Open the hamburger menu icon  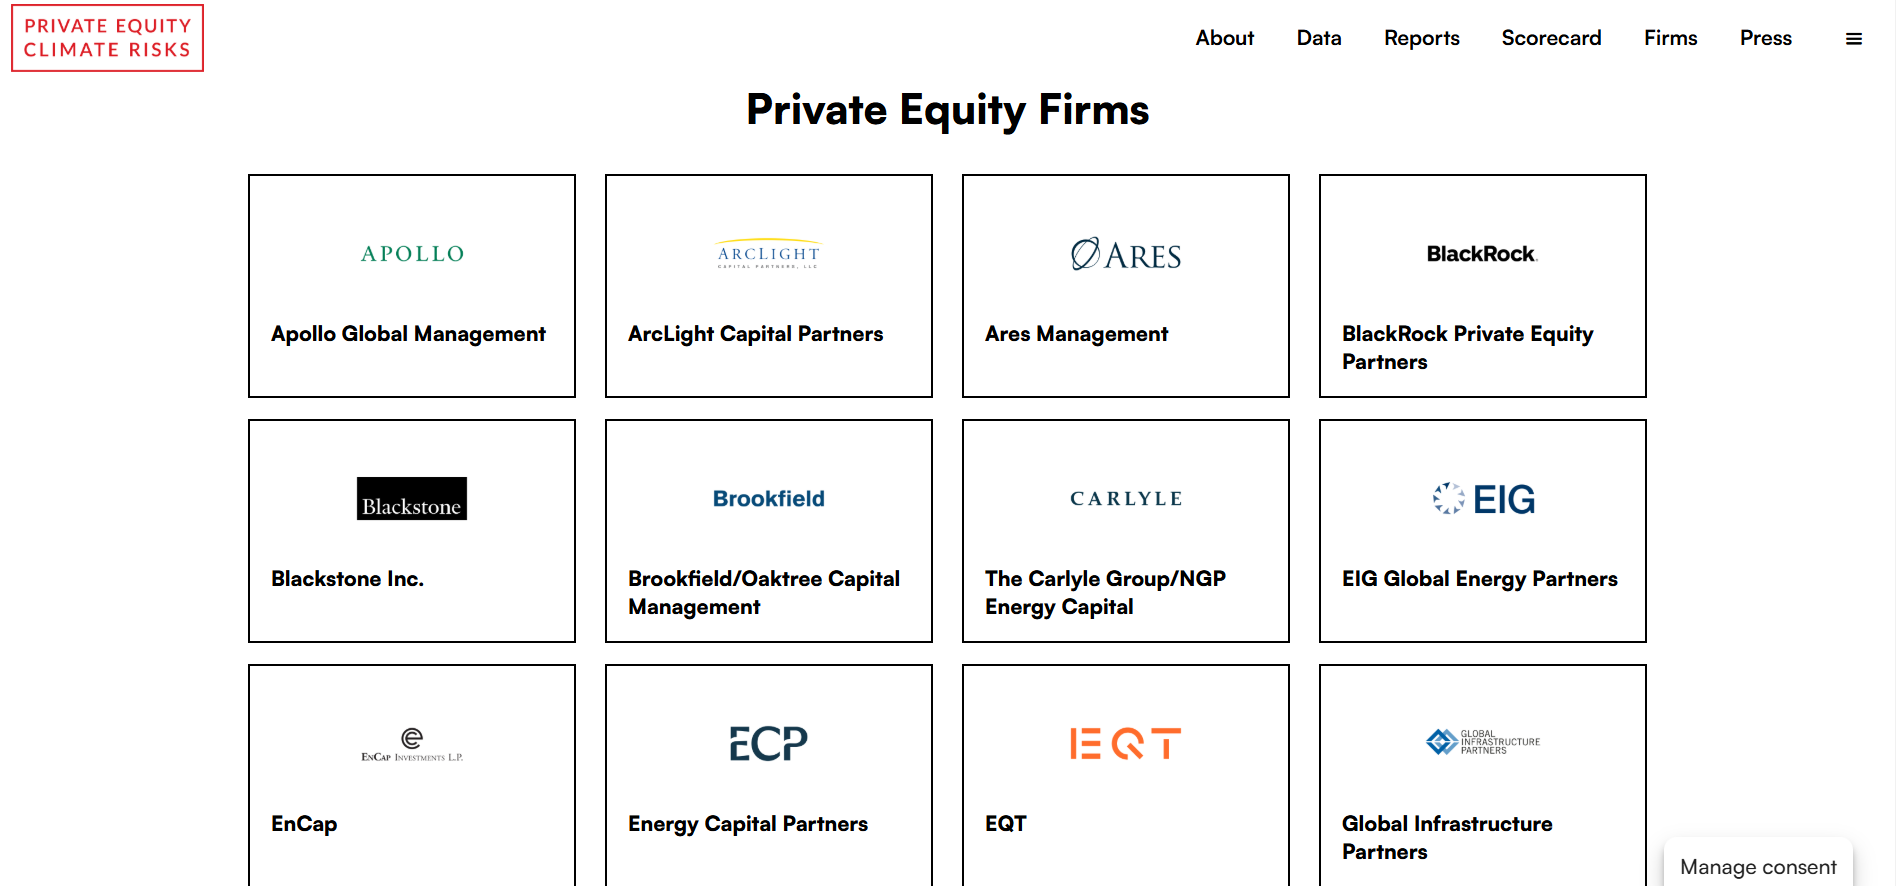[x=1853, y=39]
